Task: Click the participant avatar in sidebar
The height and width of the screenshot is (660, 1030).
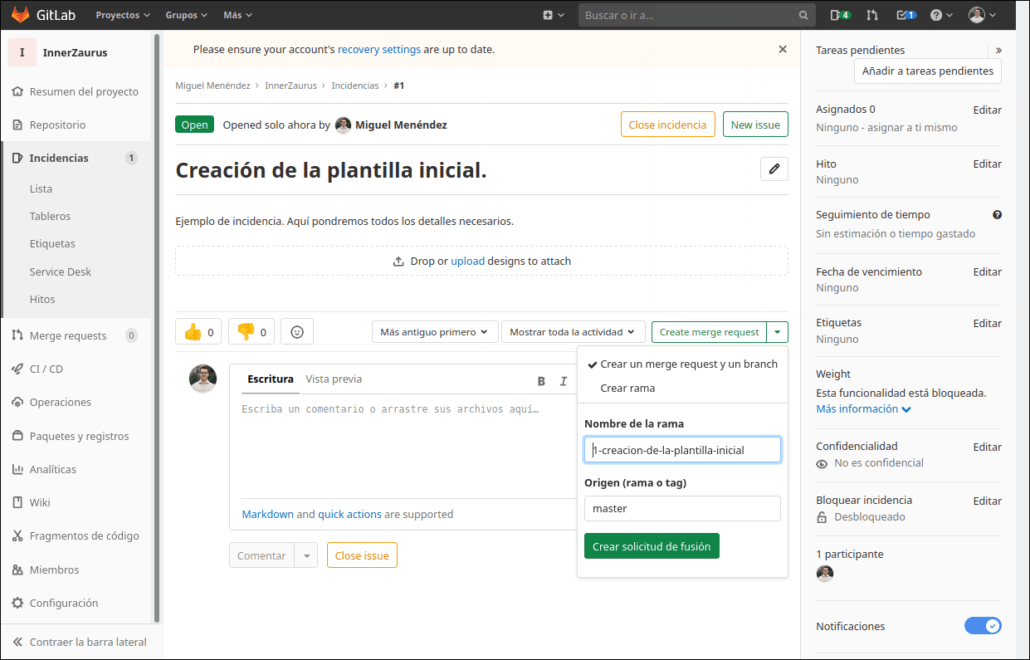Action: 825,573
